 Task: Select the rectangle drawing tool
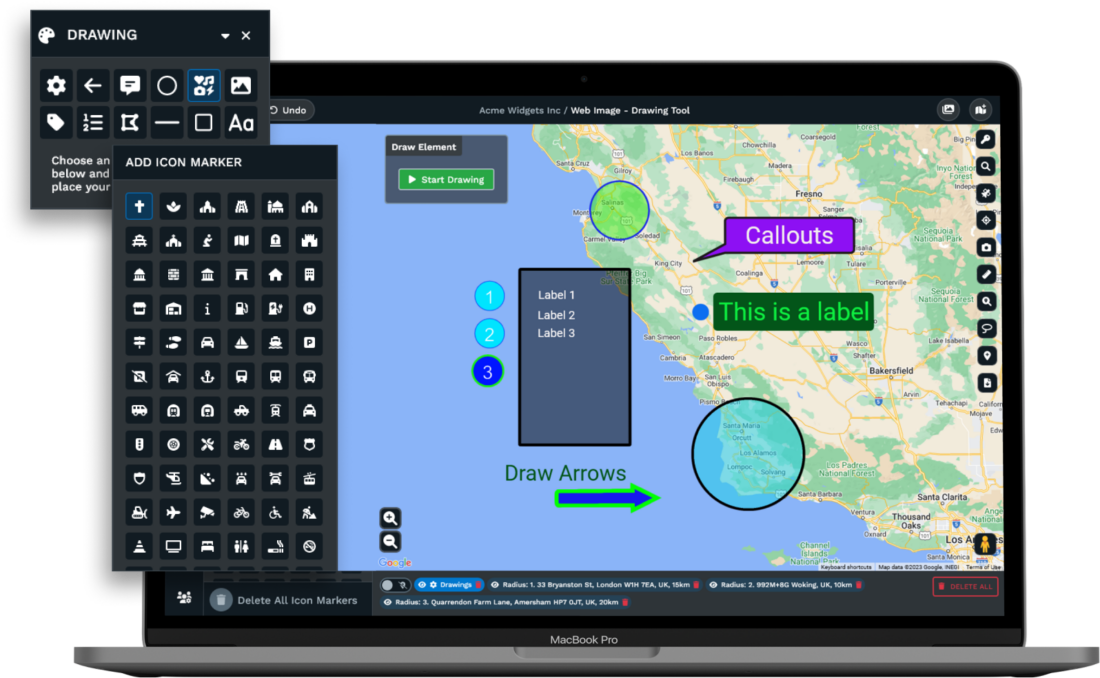click(203, 123)
